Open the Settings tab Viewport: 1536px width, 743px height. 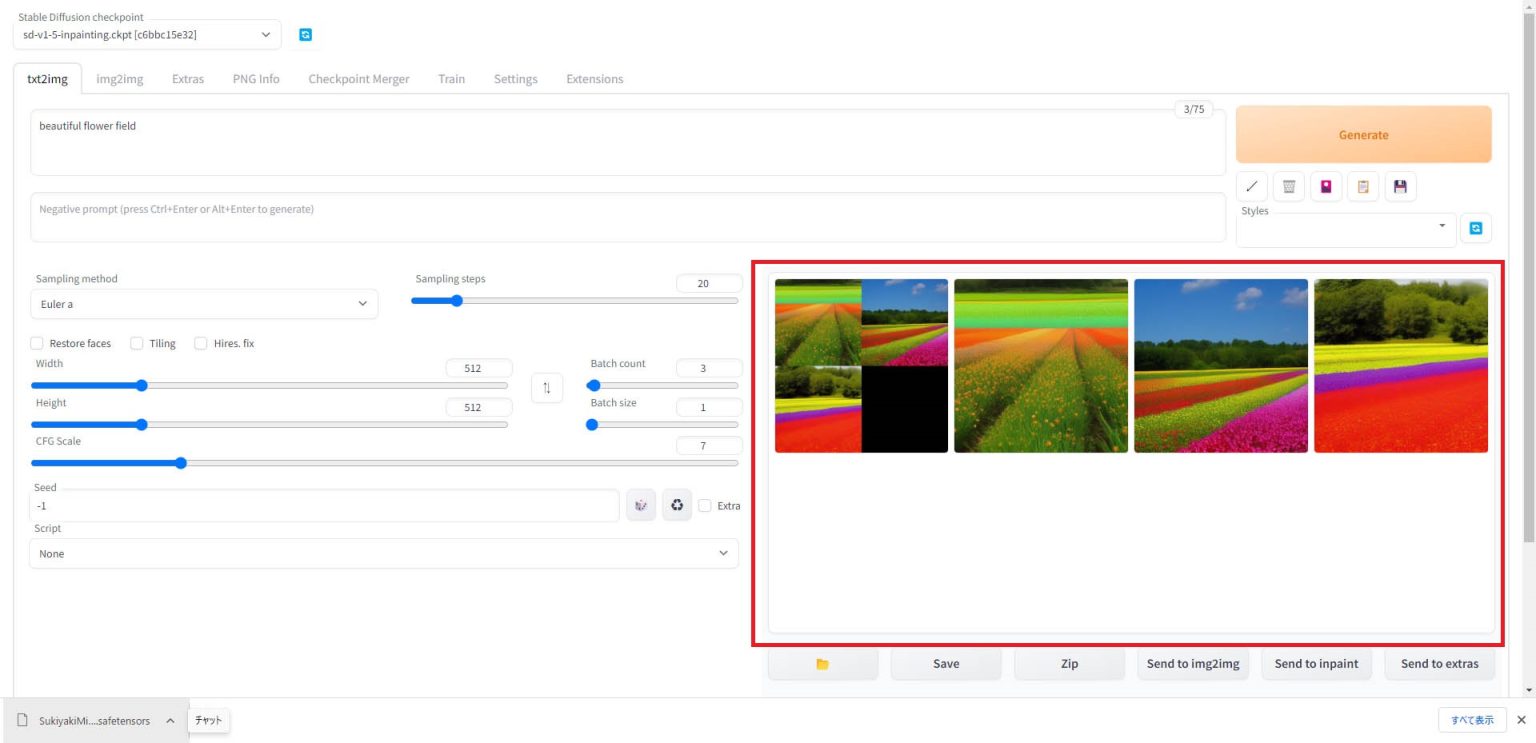click(x=515, y=78)
